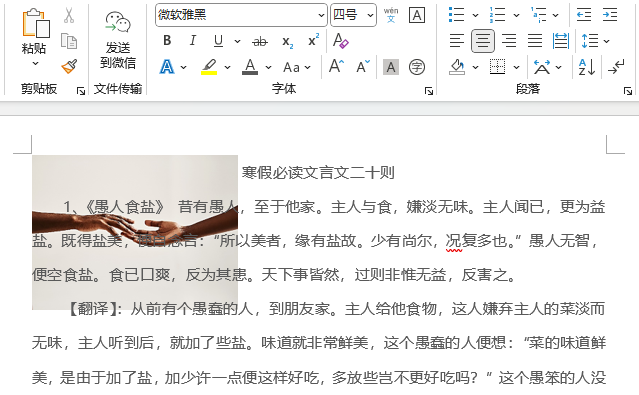639x395 pixels.
Task: Click the word 况 with red underline
Action: tap(454, 241)
